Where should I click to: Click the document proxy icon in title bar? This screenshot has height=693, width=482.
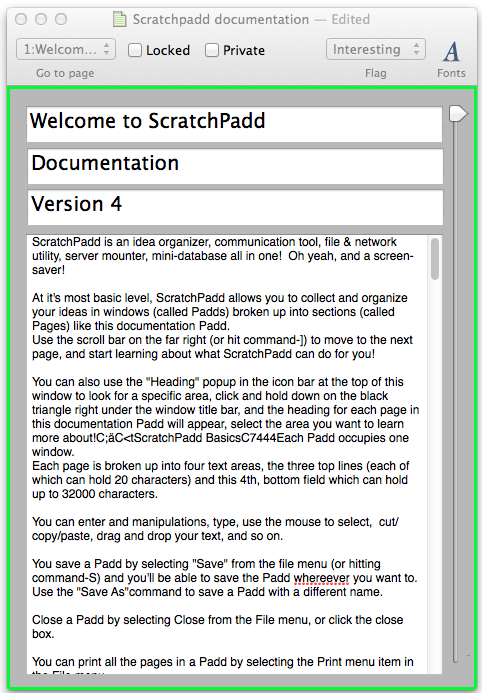pyautogui.click(x=120, y=19)
